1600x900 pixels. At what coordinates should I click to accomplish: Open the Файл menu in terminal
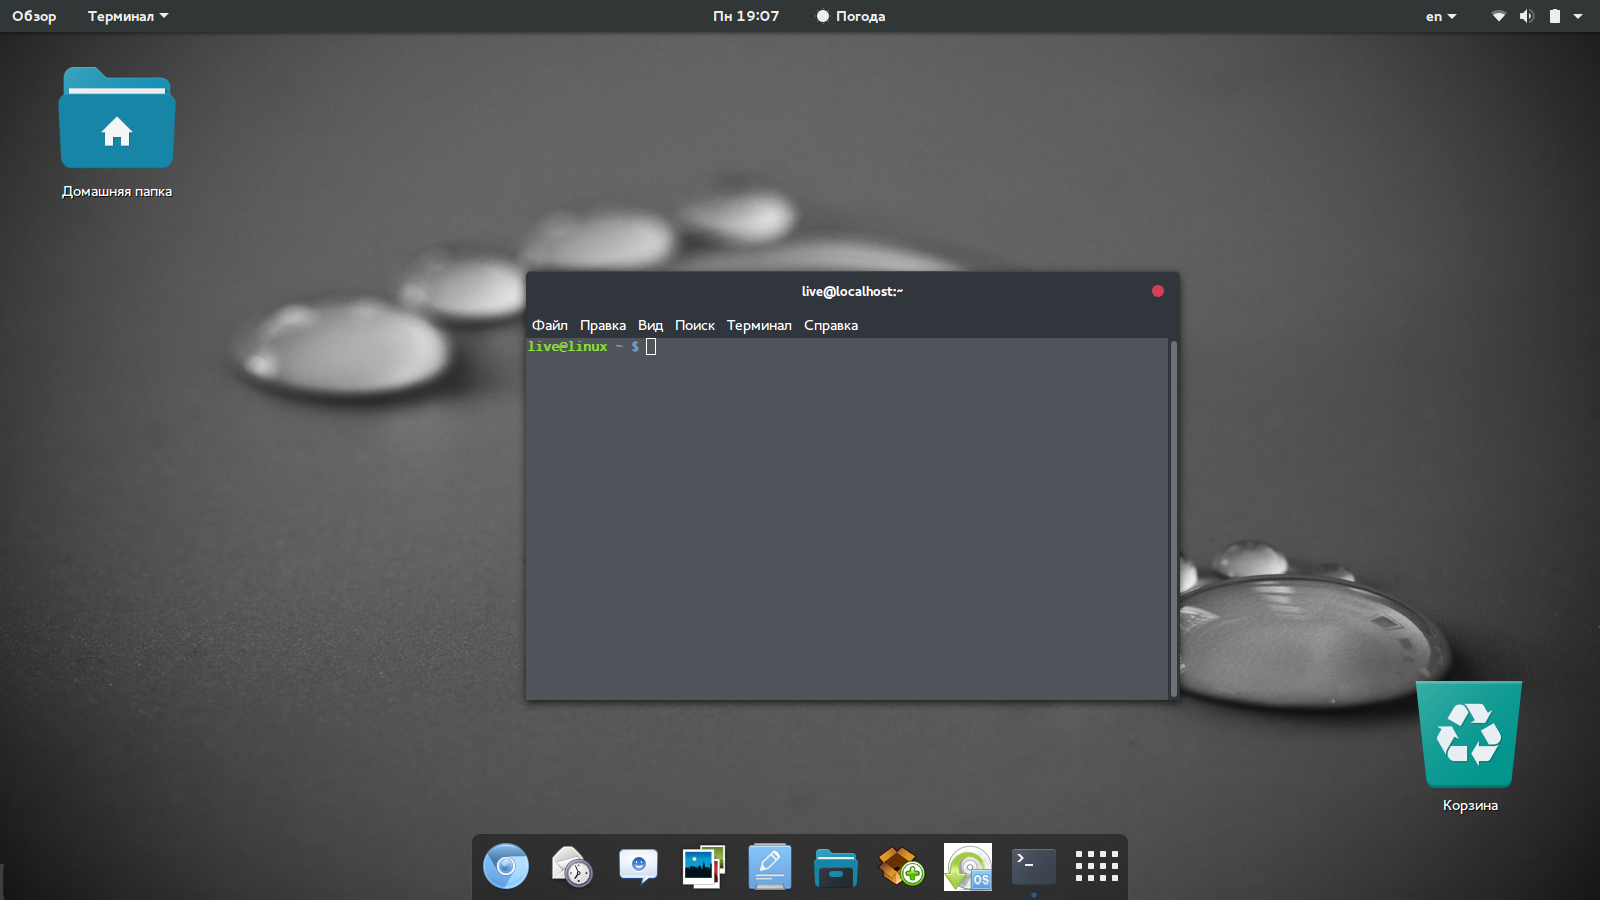[549, 325]
